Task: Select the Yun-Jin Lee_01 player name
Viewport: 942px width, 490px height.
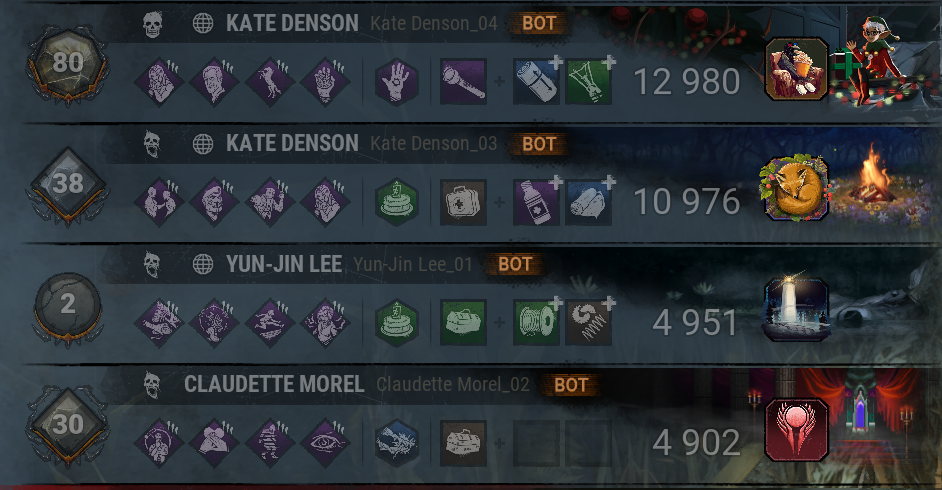Action: 413,264
